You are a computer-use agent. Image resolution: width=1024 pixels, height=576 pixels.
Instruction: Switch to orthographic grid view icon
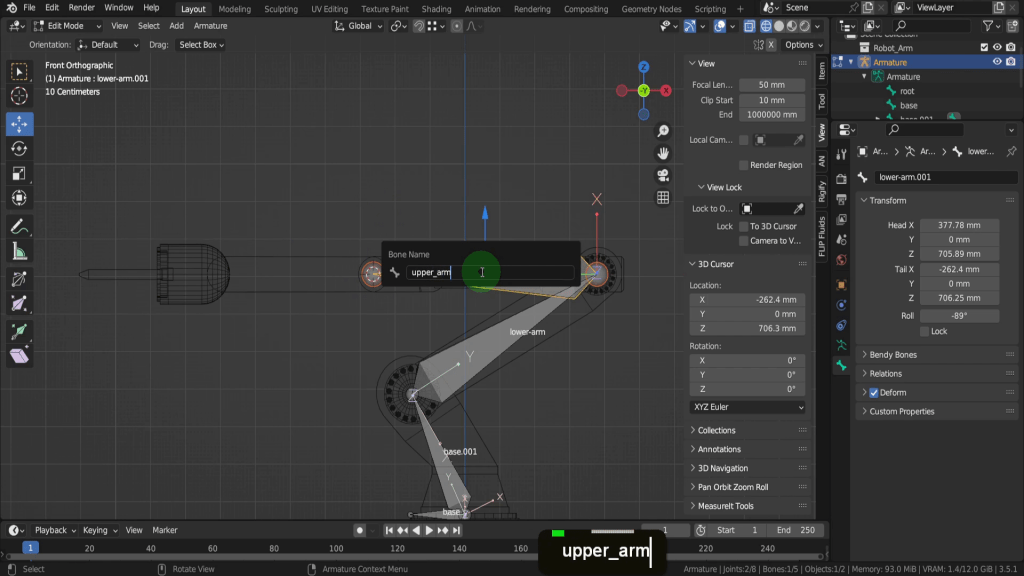(x=663, y=198)
